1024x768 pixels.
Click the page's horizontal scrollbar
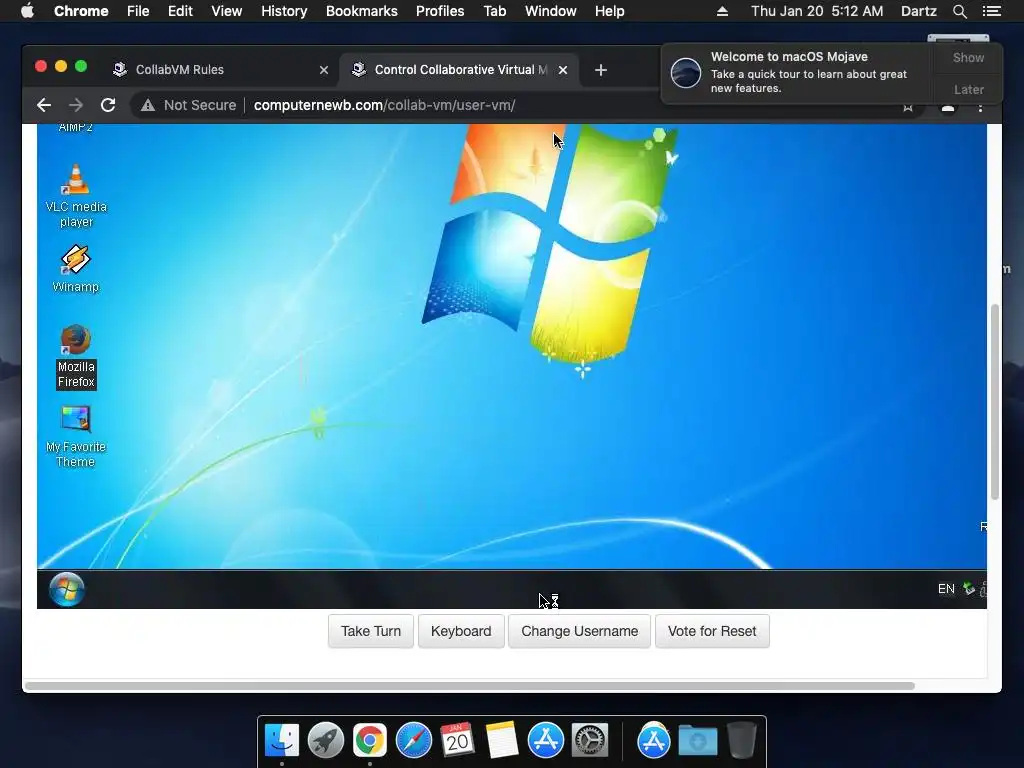pos(470,686)
